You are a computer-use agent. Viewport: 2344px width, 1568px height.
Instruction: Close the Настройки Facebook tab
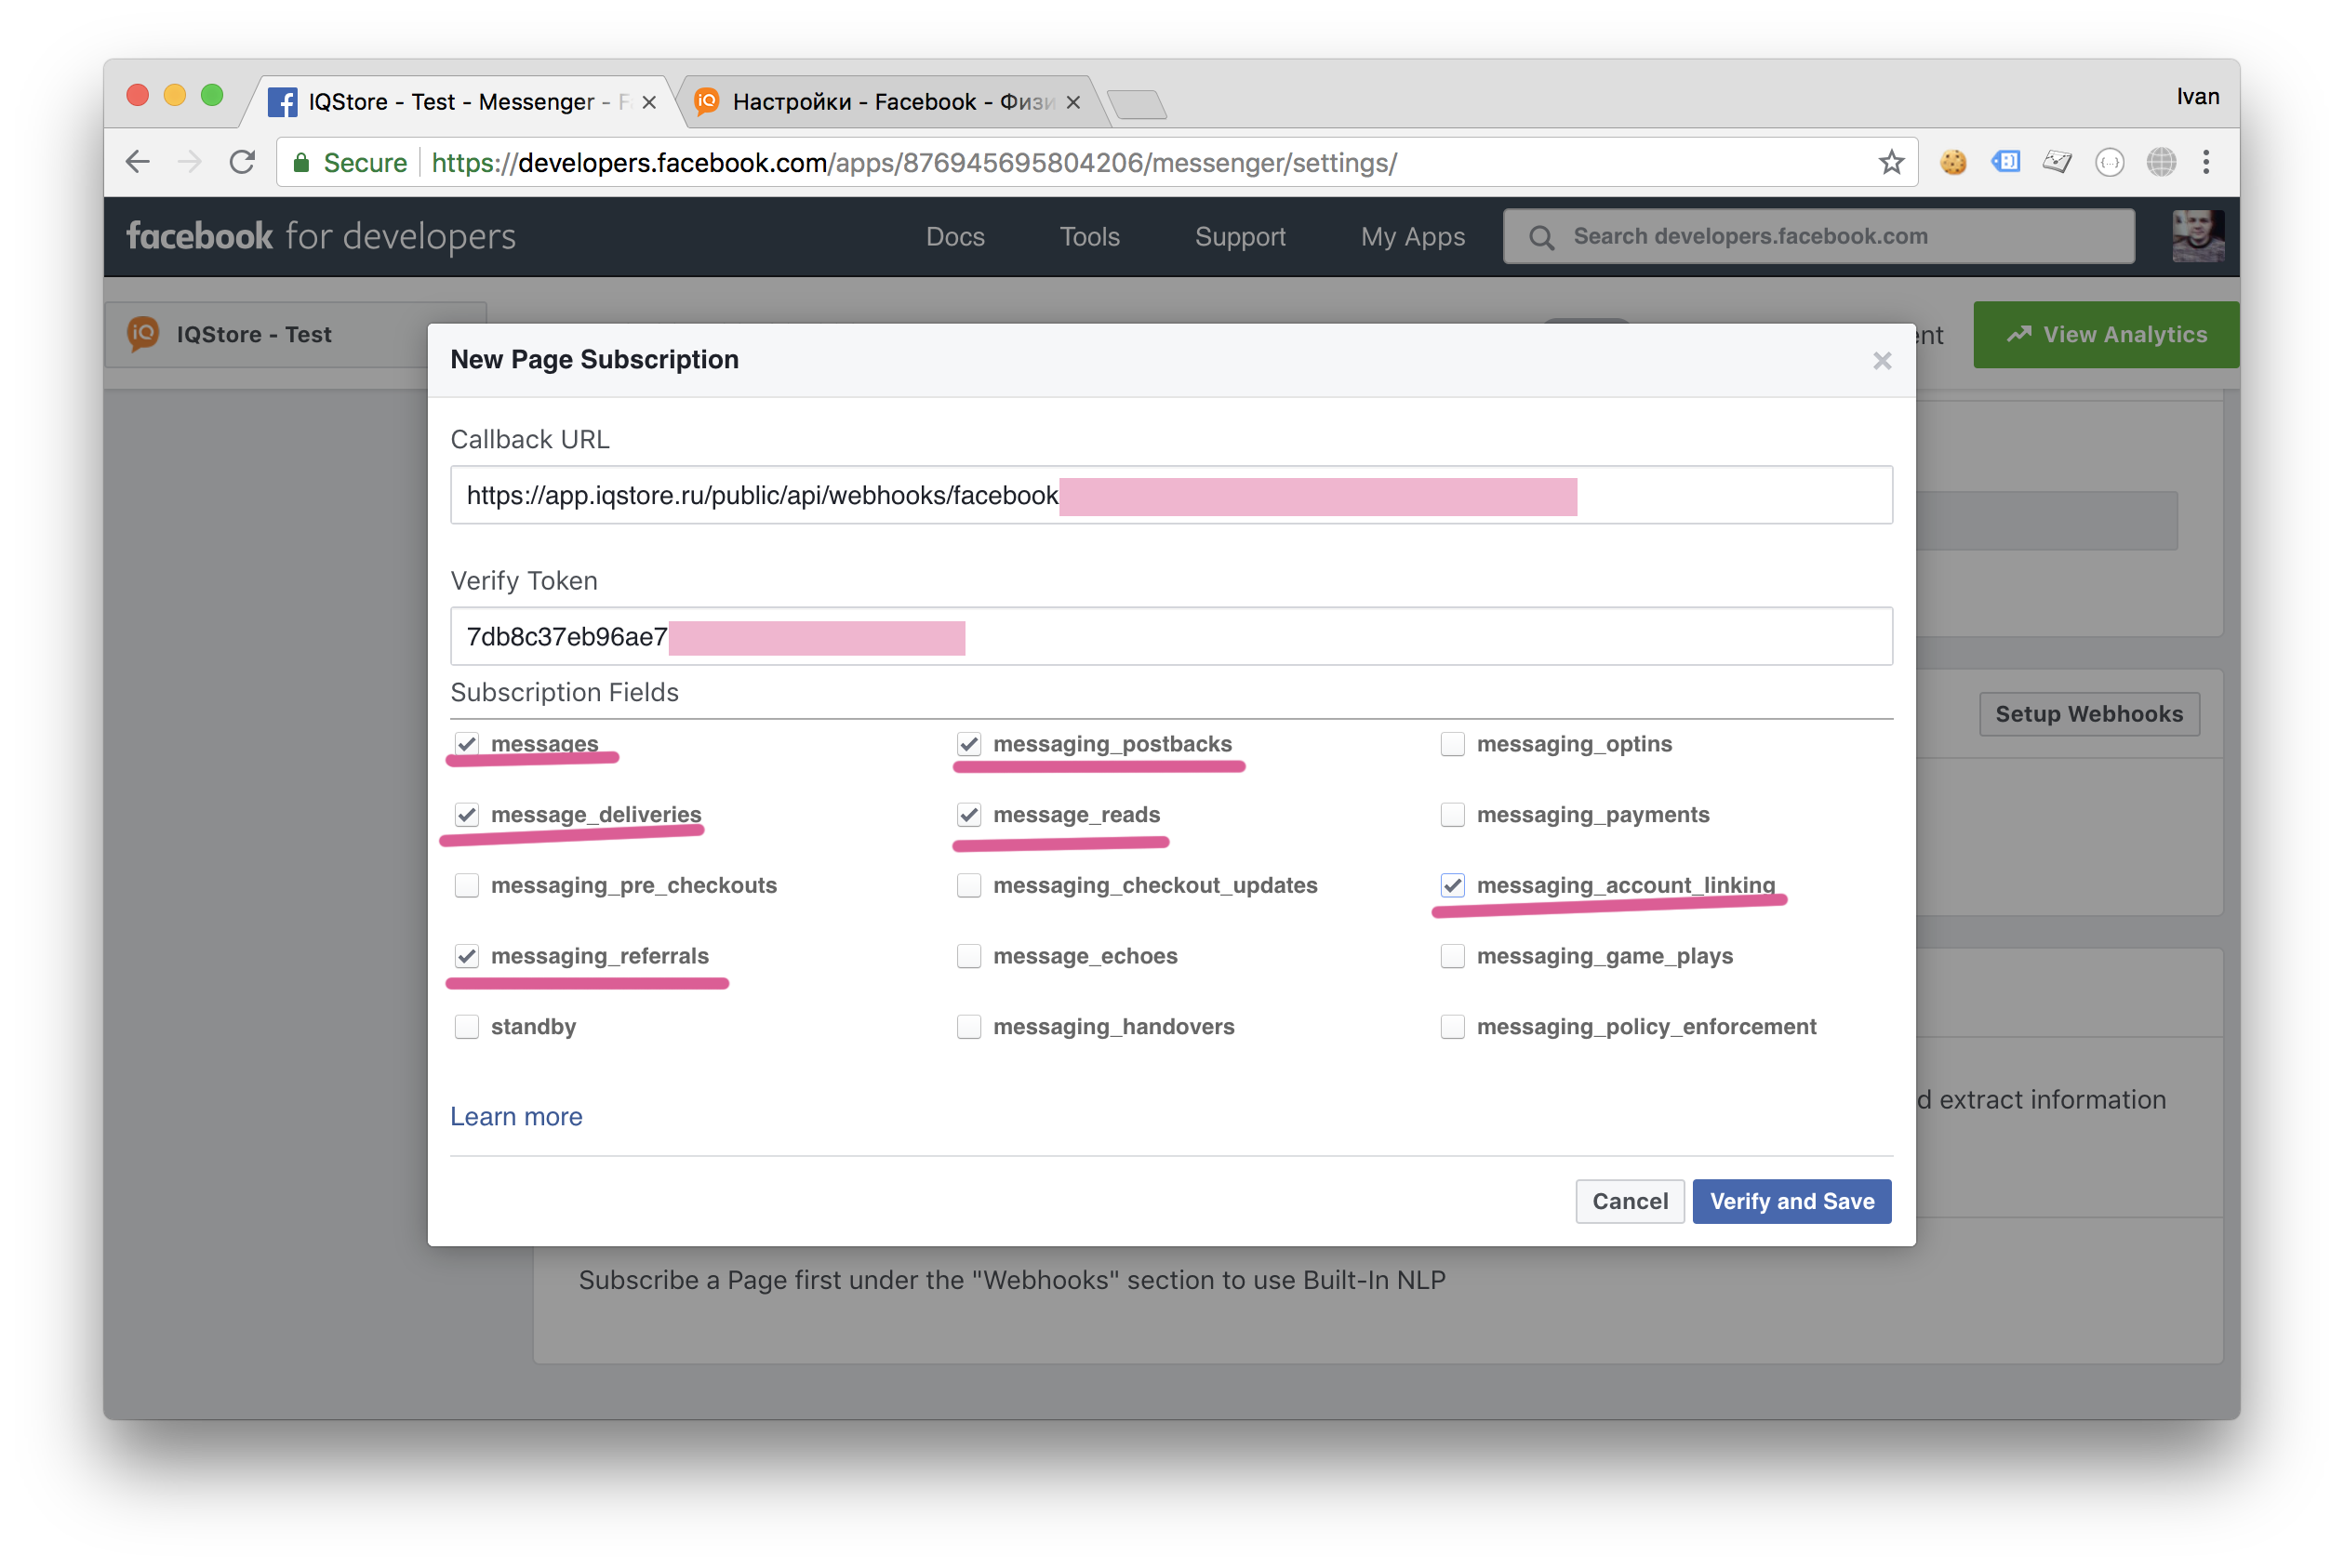(x=1073, y=102)
